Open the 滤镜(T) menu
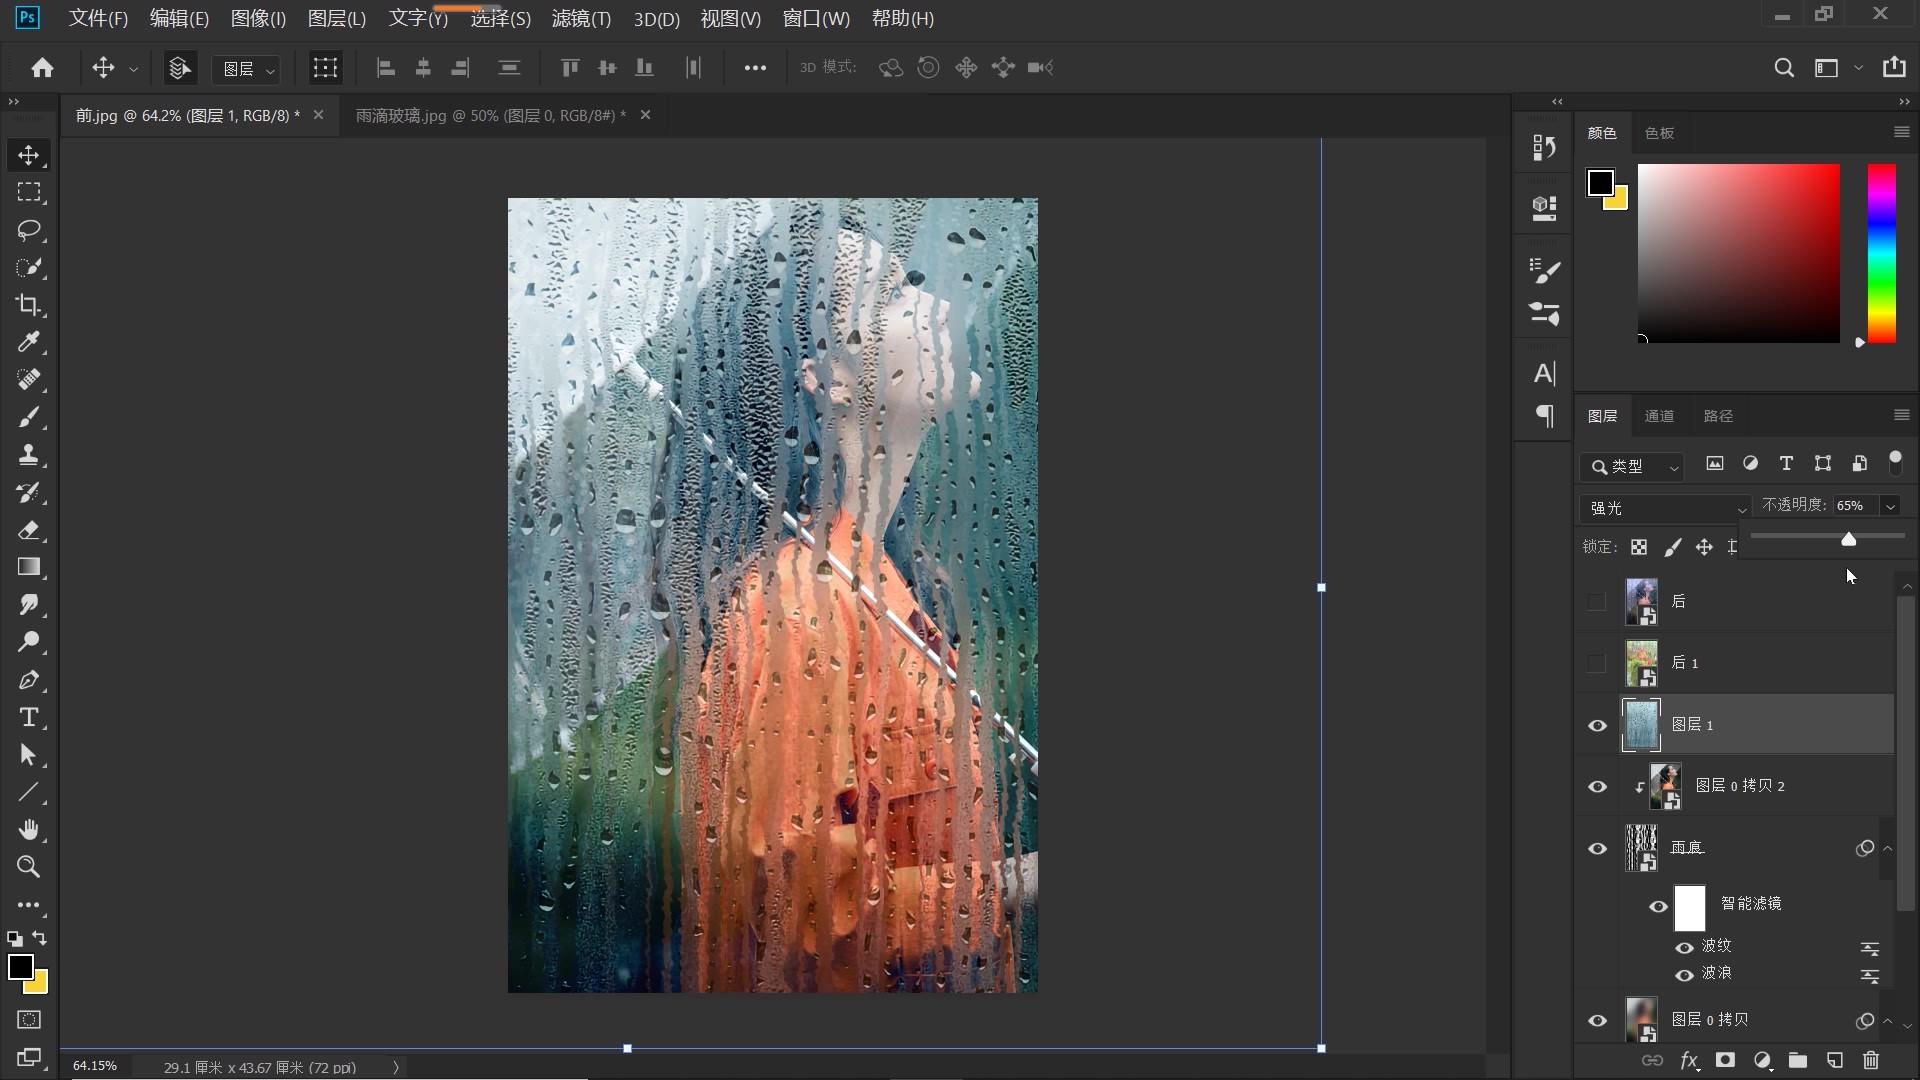The height and width of the screenshot is (1080, 1920). tap(581, 18)
